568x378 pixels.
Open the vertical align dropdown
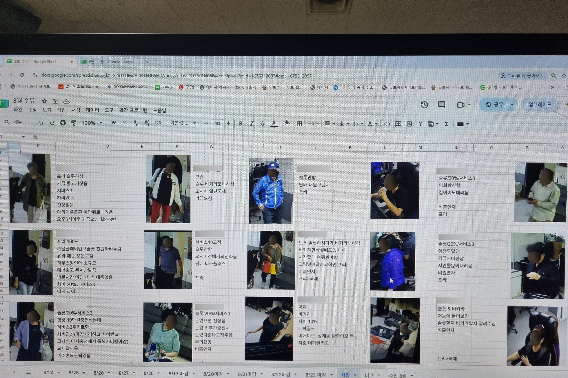[x=343, y=124]
